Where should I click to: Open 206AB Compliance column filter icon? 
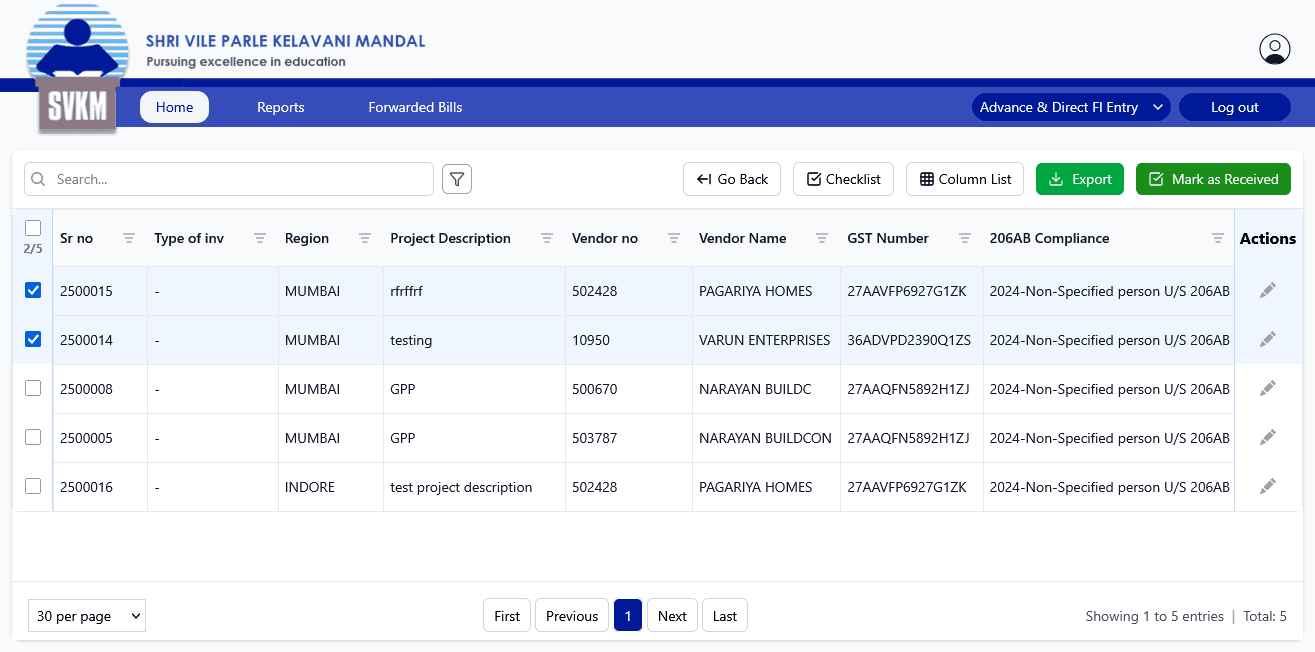pos(1218,238)
